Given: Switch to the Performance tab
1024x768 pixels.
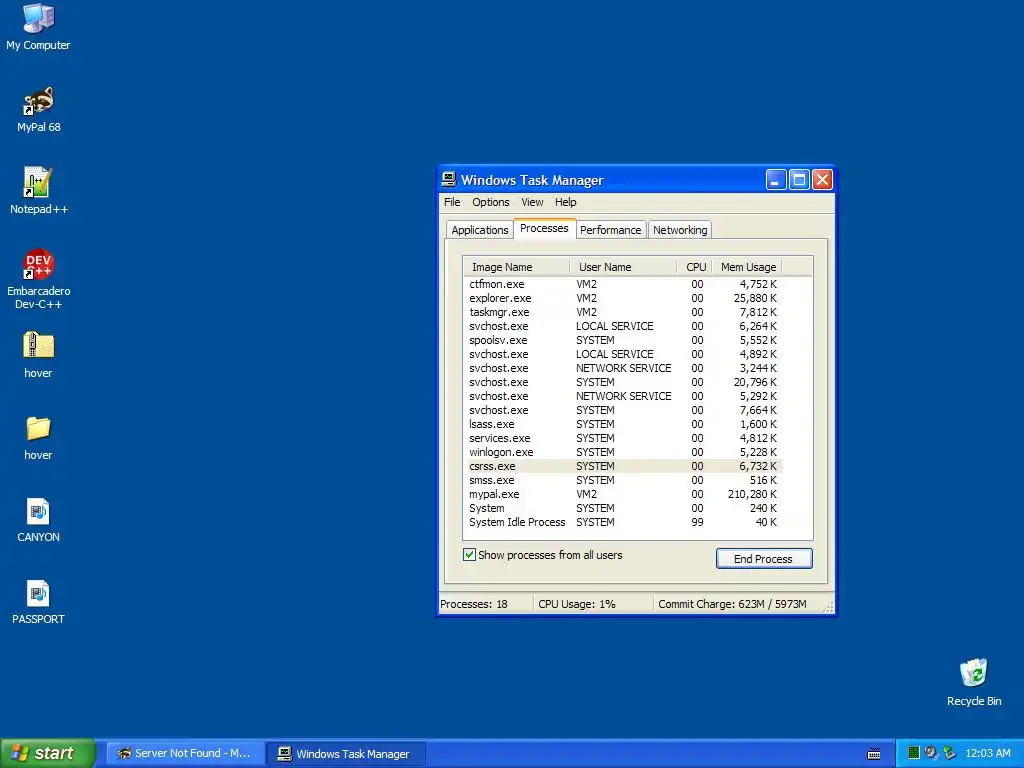Looking at the screenshot, I should (611, 230).
